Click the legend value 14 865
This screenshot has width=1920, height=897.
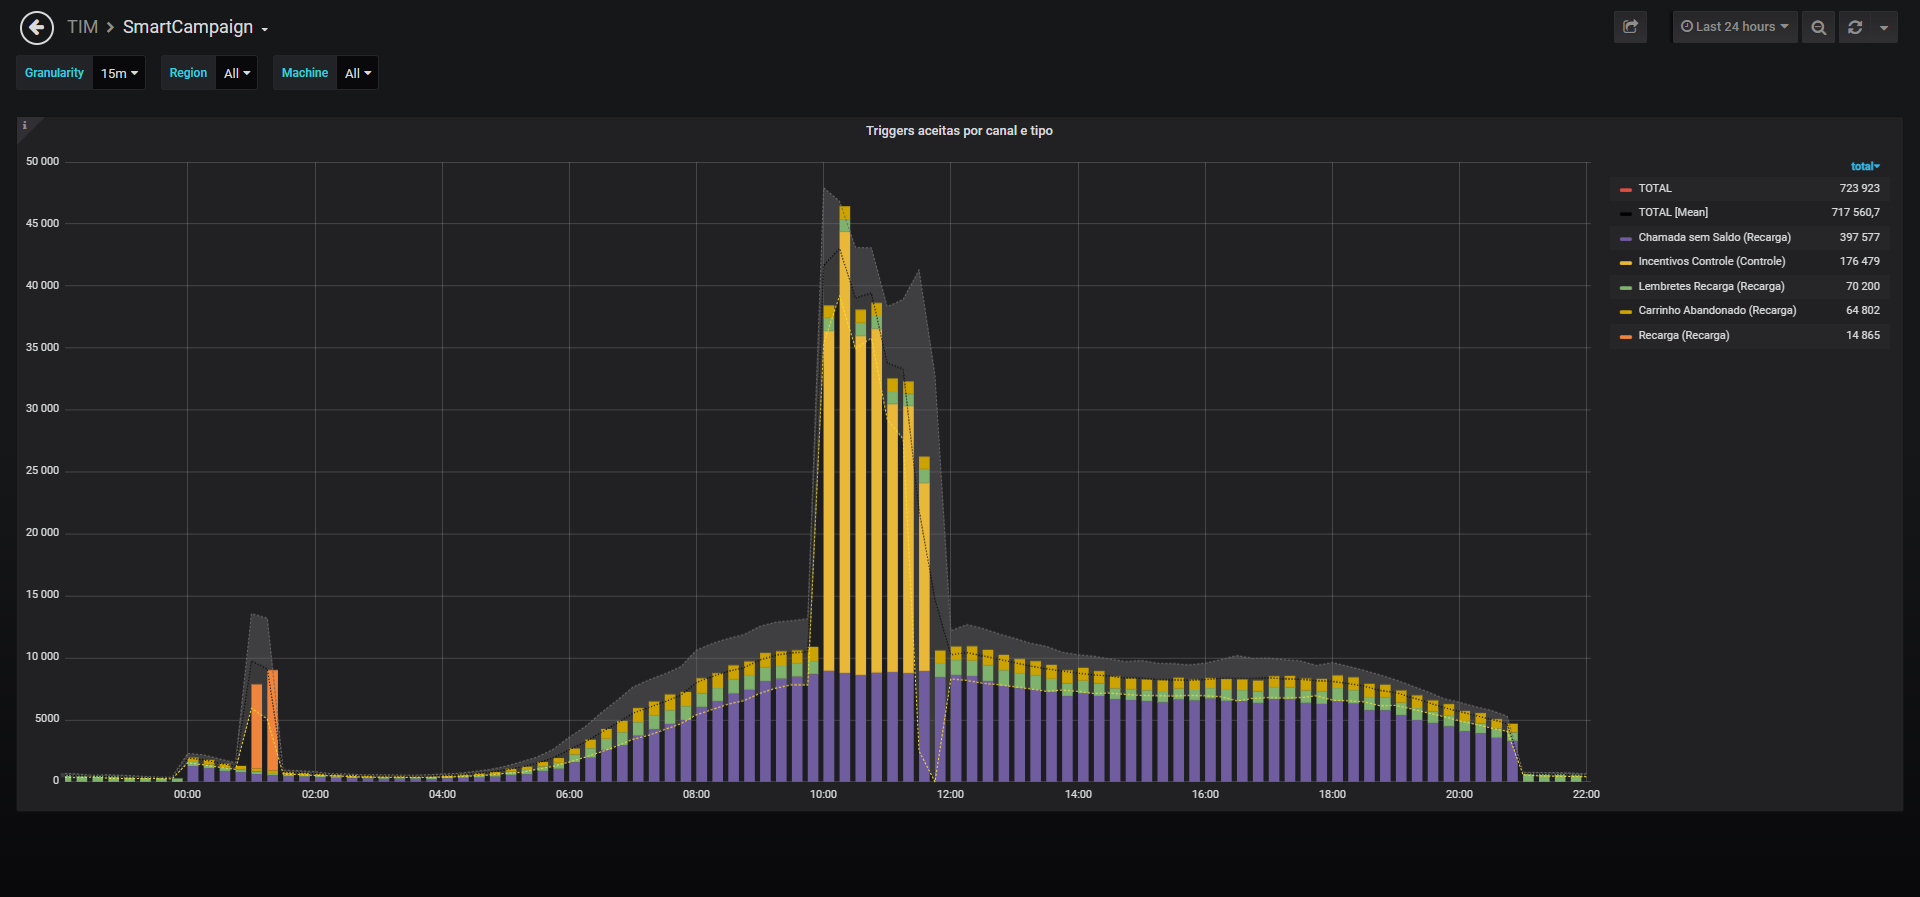coord(1862,335)
